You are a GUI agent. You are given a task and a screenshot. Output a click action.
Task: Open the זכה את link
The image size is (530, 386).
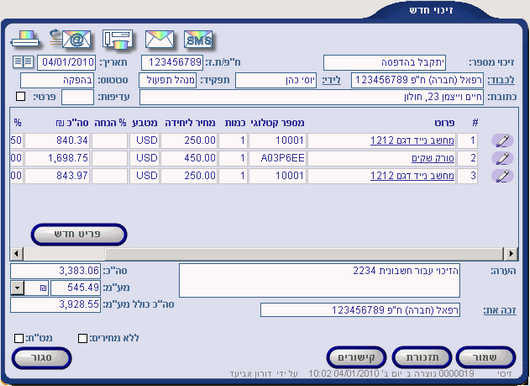[x=500, y=310]
